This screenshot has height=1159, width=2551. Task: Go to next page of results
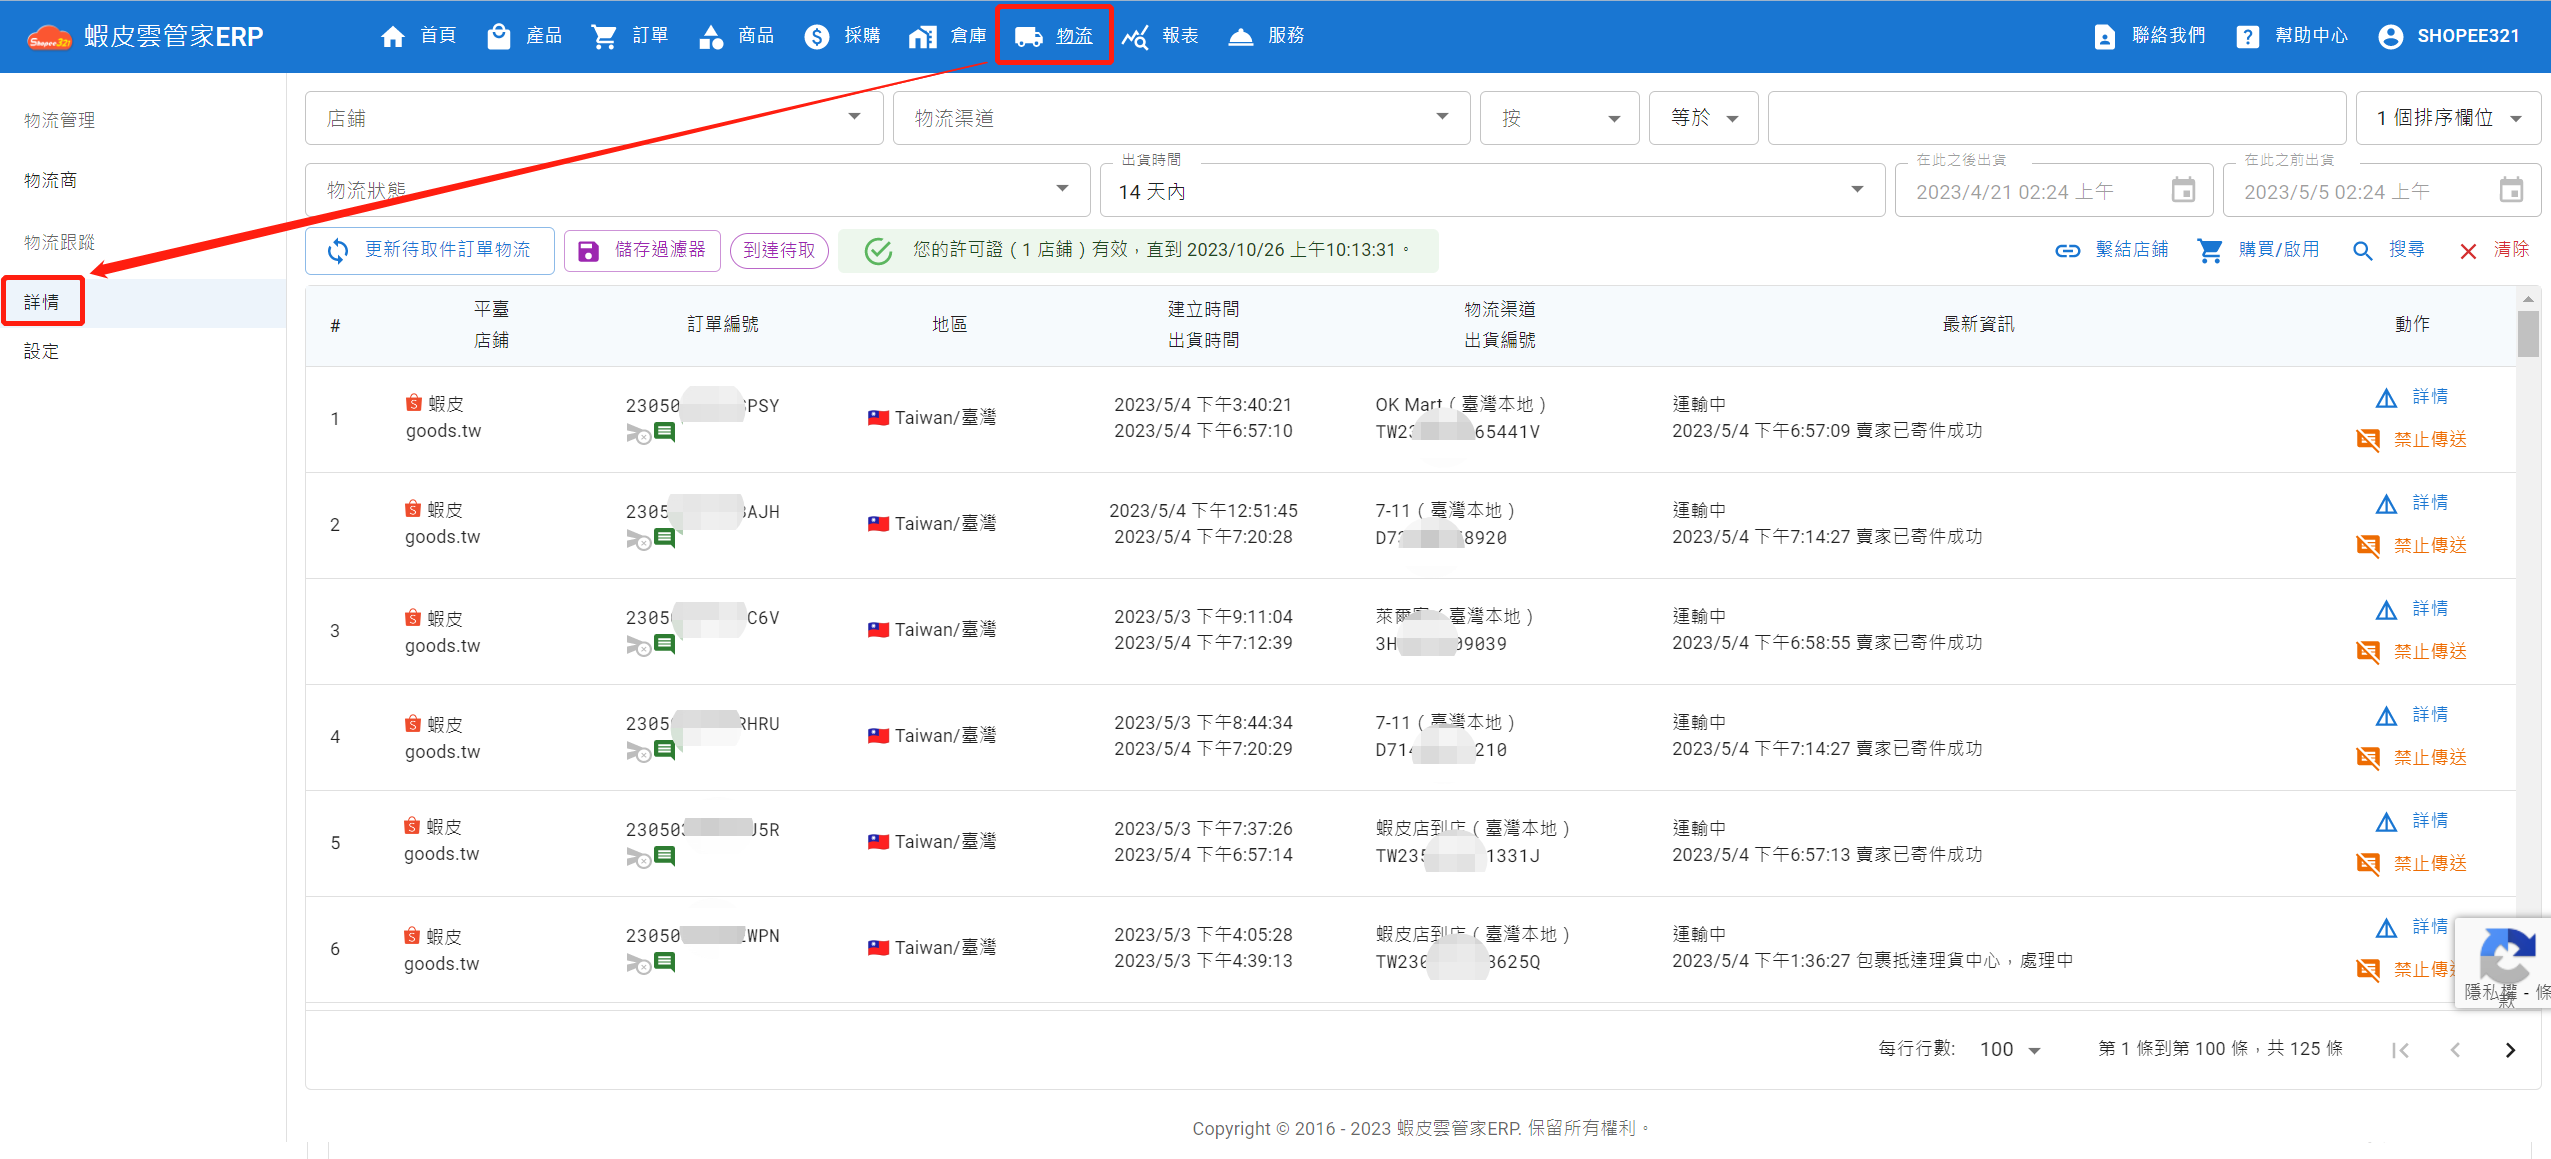tap(2510, 1050)
